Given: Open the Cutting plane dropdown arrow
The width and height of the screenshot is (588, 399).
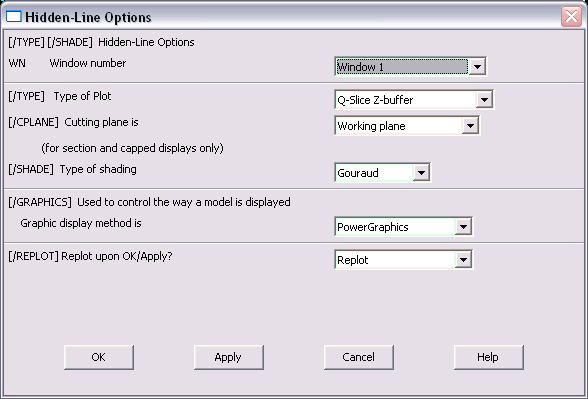Looking at the screenshot, I should tap(470, 126).
